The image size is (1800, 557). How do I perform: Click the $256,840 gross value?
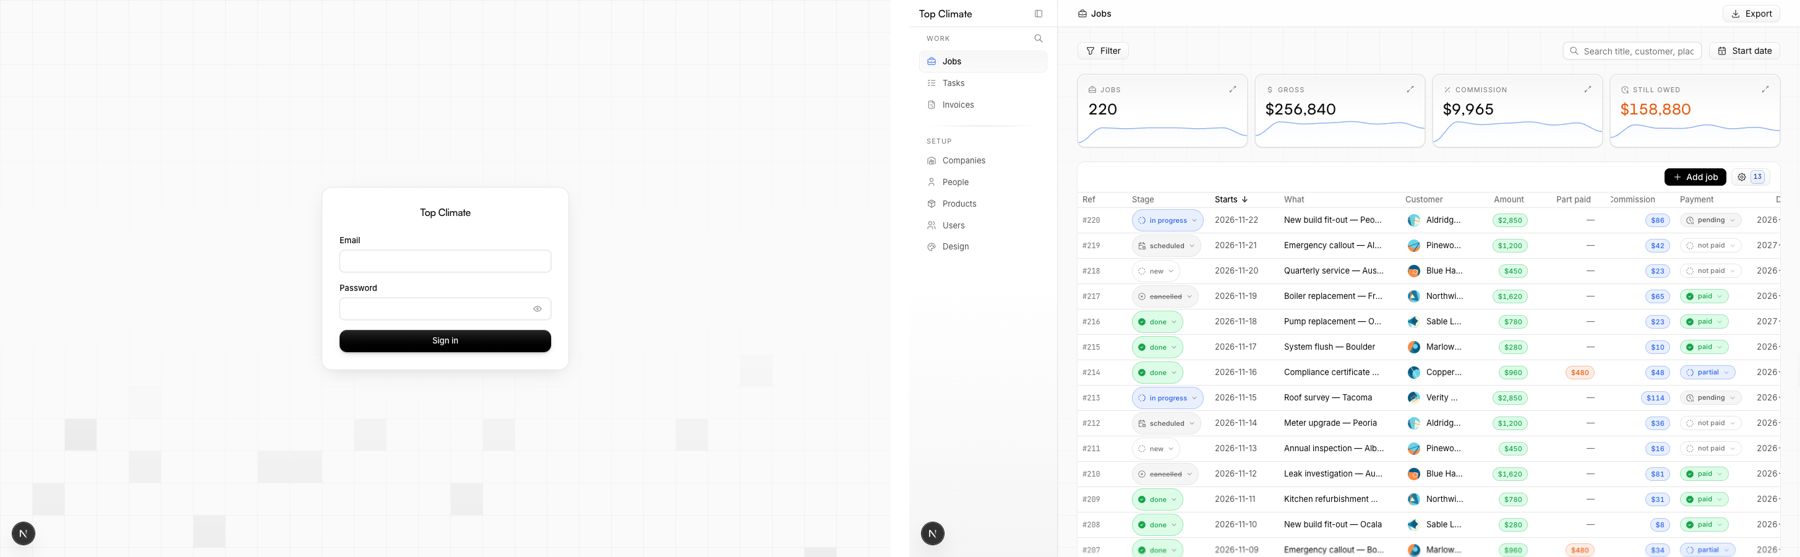coord(1300,109)
